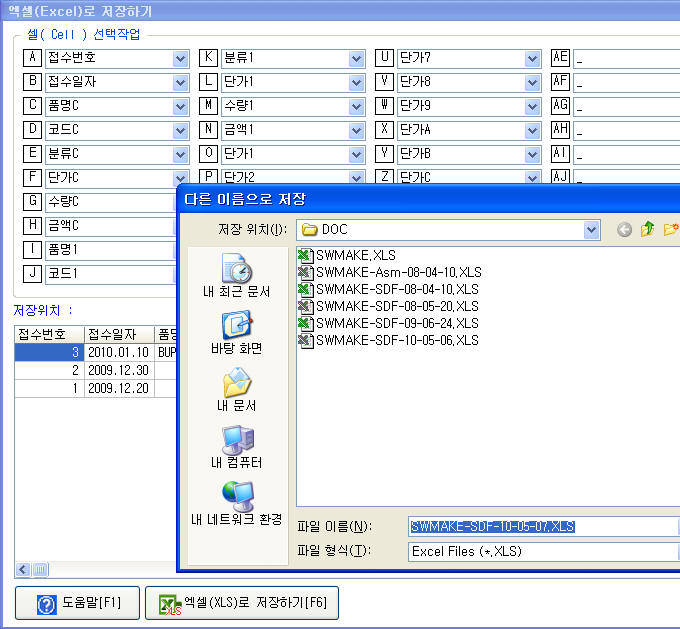Expand column N 금액1 dropdown
The height and width of the screenshot is (629, 680).
(356, 130)
